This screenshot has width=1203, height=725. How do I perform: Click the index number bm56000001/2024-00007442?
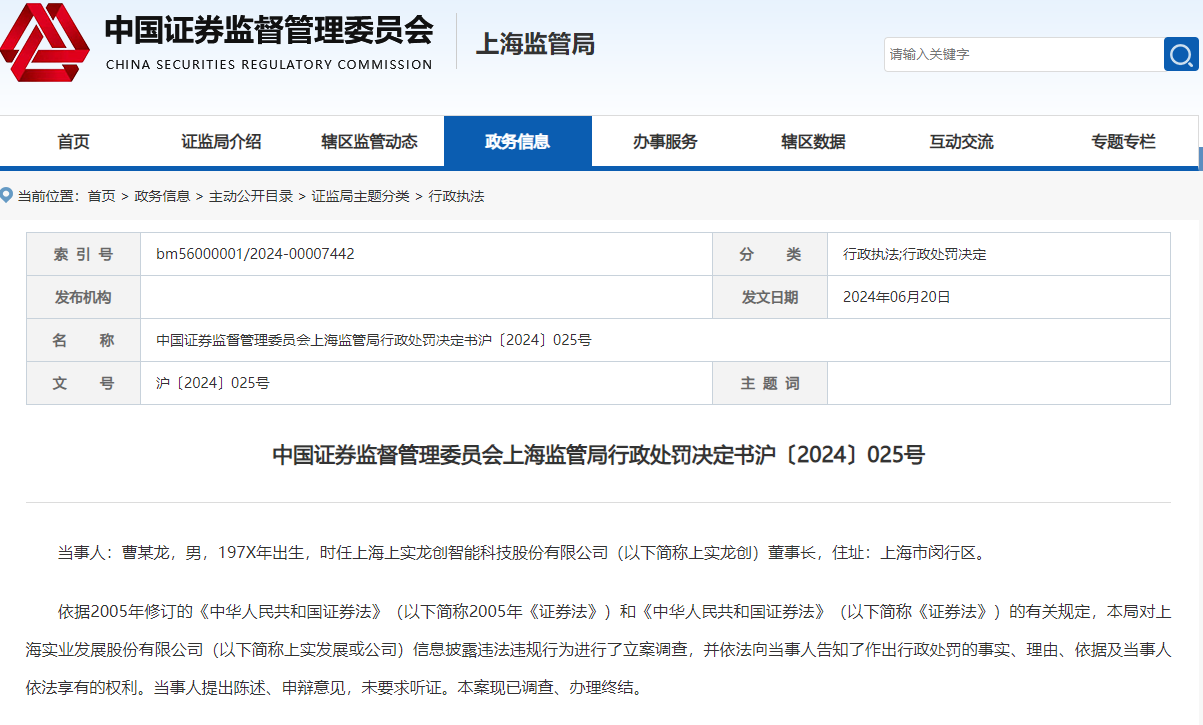255,254
